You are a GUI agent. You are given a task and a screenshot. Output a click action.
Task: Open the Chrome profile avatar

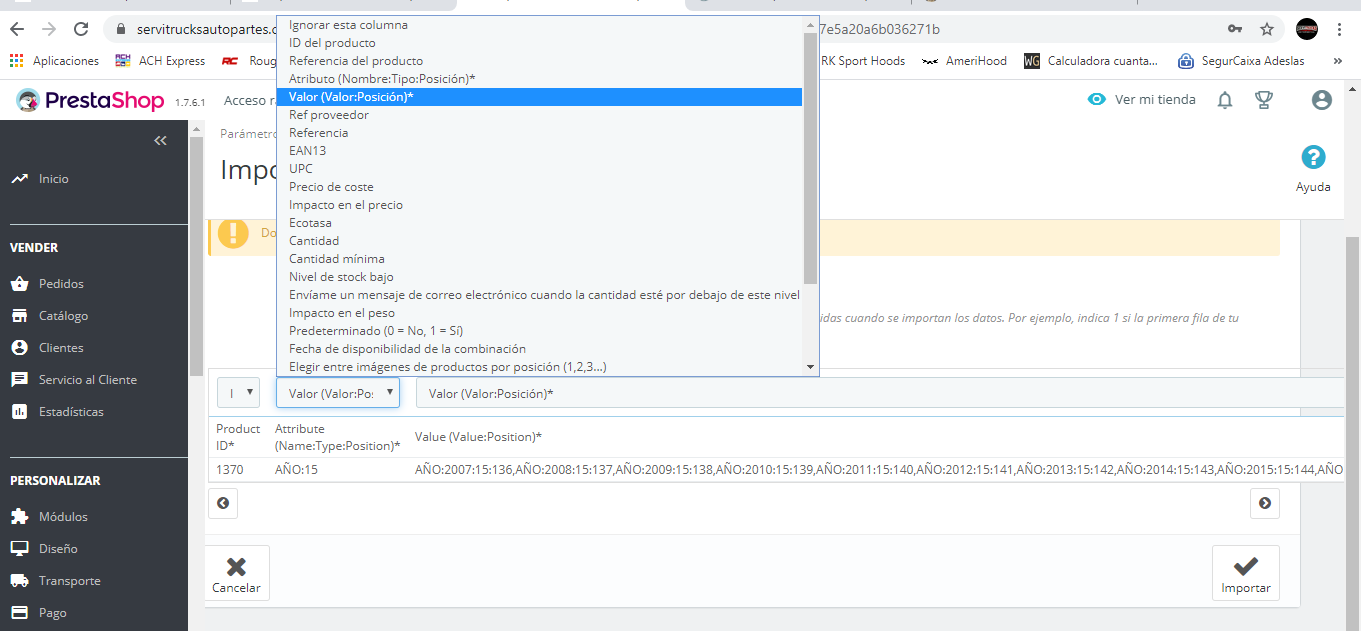point(1306,29)
